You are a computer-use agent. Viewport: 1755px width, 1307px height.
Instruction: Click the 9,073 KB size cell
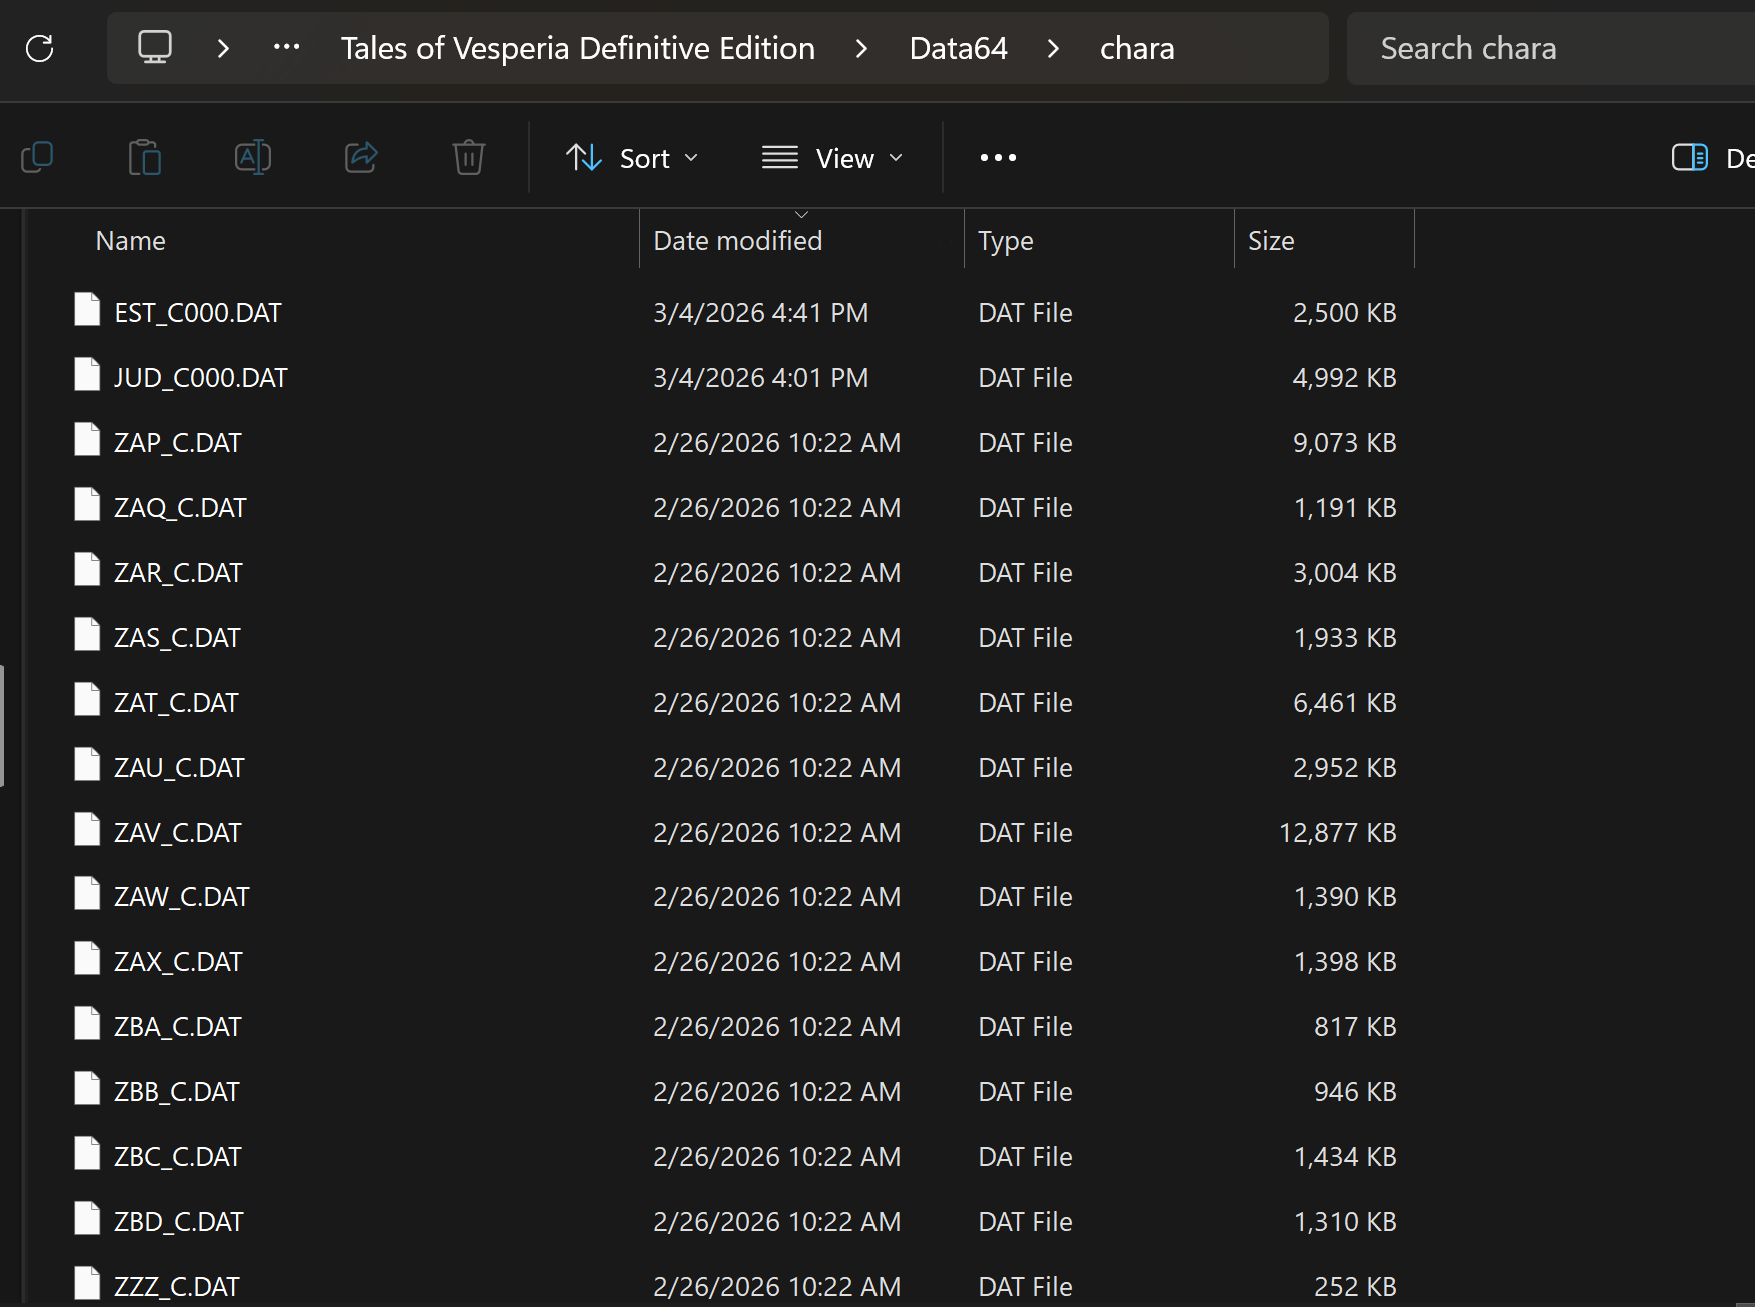coord(1344,443)
